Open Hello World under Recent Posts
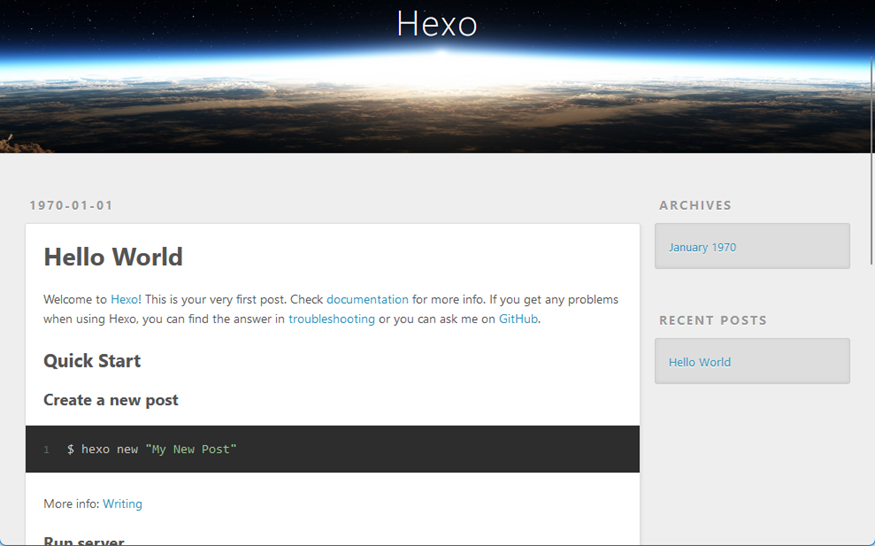 [x=699, y=362]
